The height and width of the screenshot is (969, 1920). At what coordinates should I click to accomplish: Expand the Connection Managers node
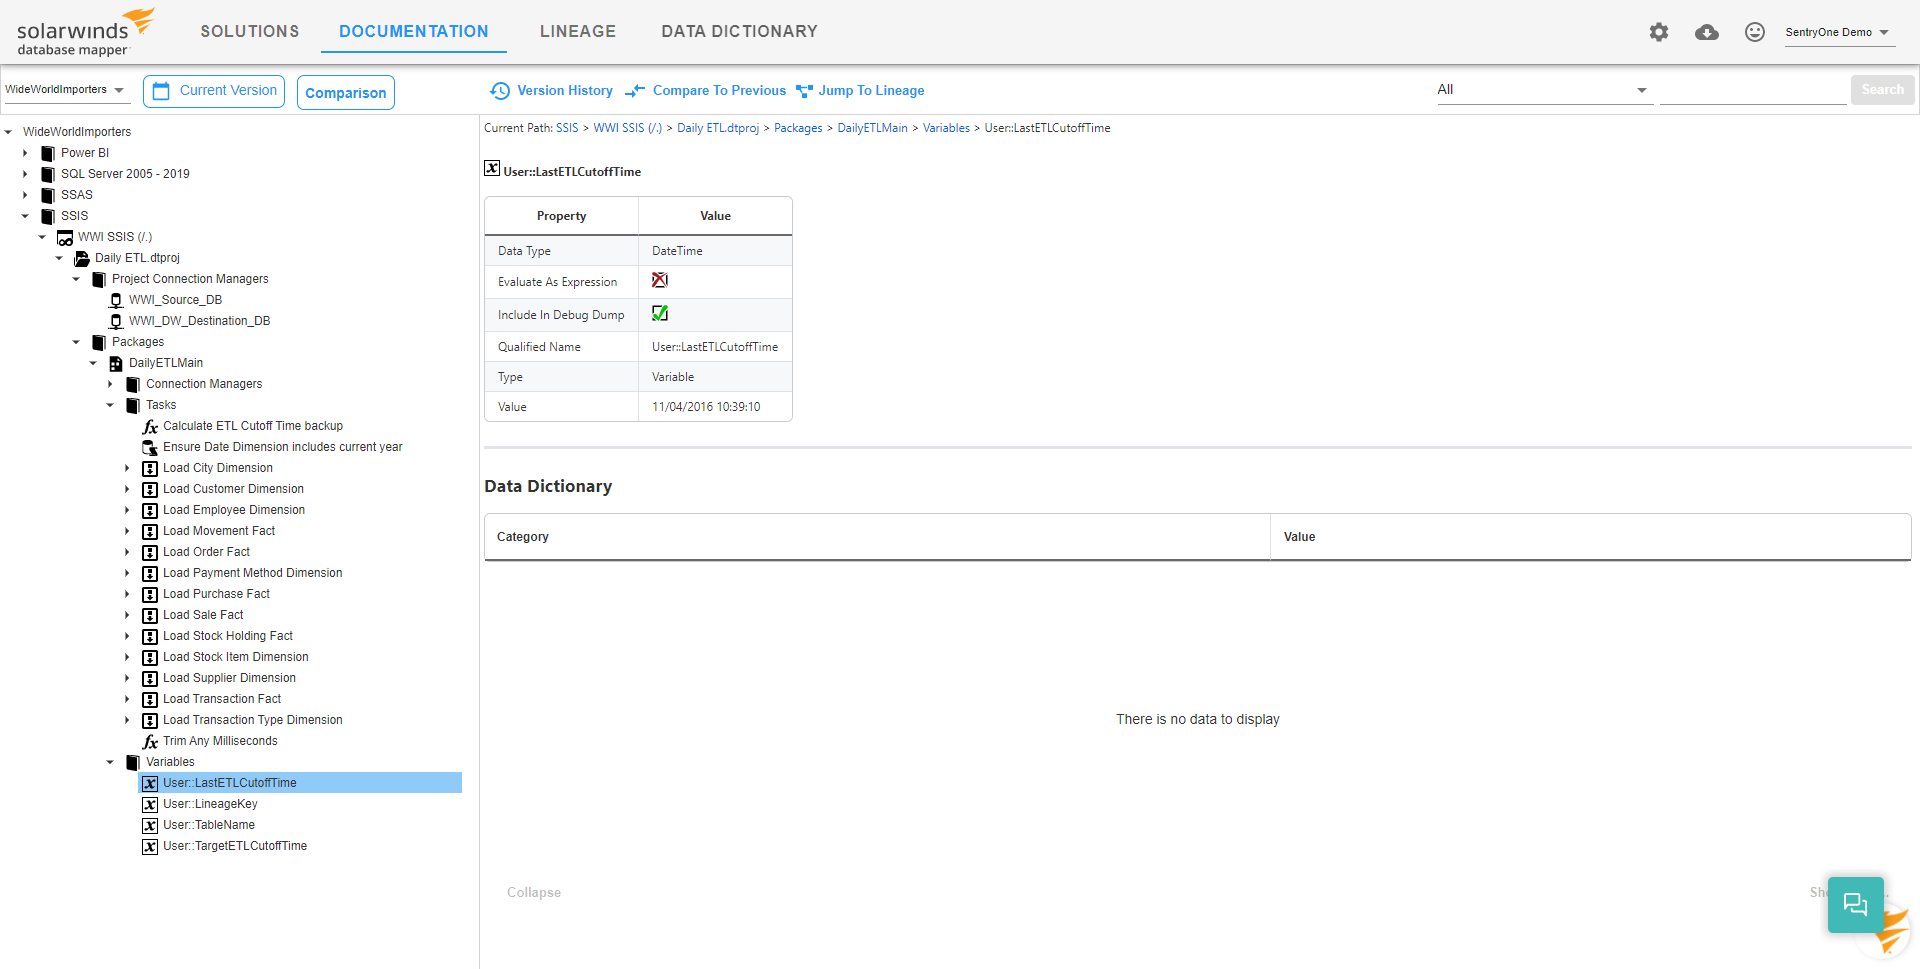pyautogui.click(x=110, y=384)
